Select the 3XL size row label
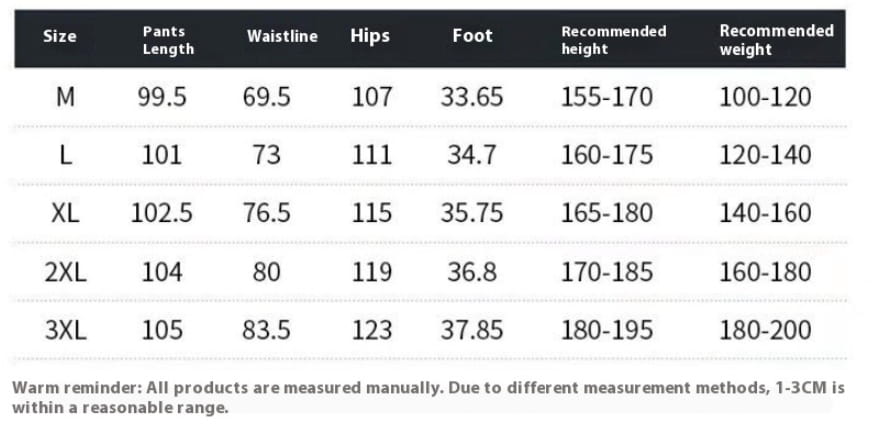The height and width of the screenshot is (430, 877). pyautogui.click(x=65, y=329)
